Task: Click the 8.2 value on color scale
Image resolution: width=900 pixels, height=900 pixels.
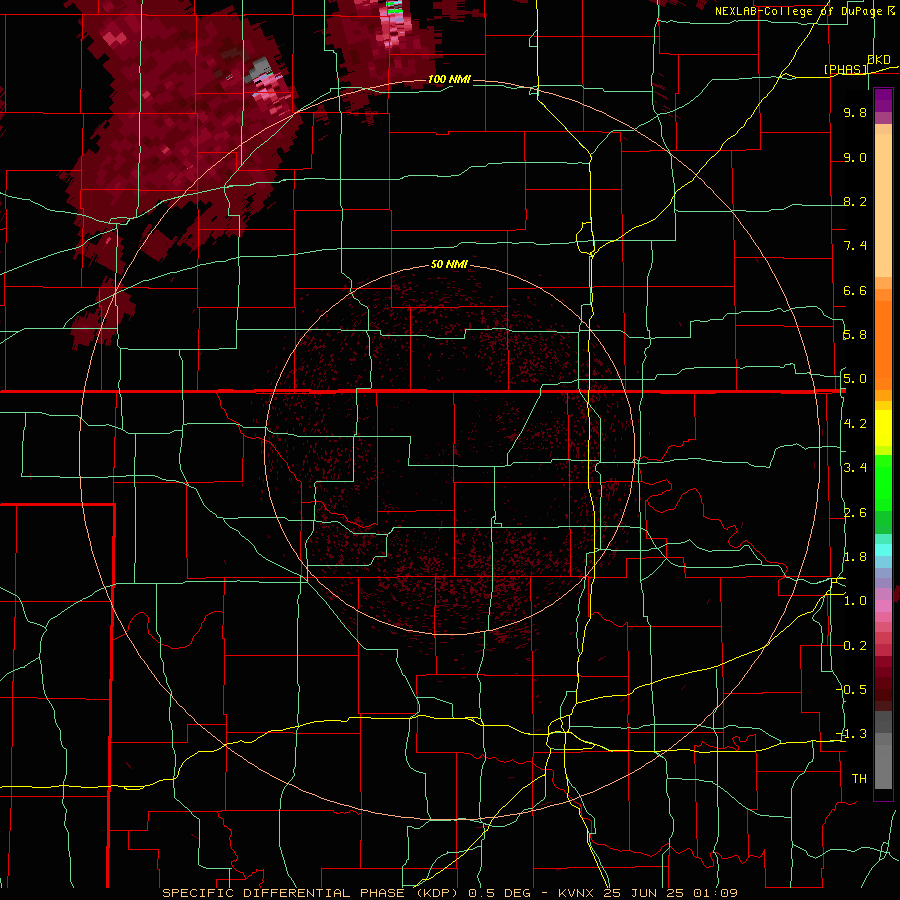Action: (x=855, y=201)
